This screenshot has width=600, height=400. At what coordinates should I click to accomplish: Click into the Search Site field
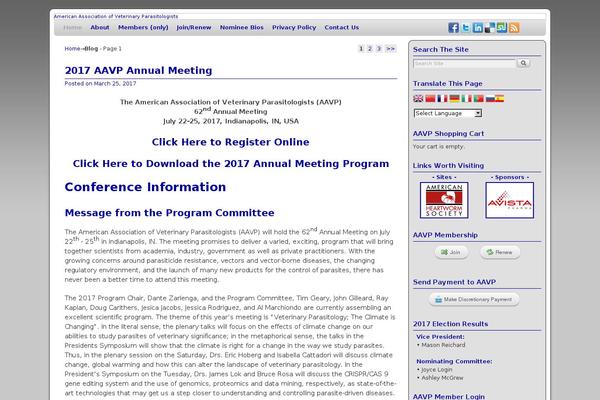pyautogui.click(x=465, y=64)
